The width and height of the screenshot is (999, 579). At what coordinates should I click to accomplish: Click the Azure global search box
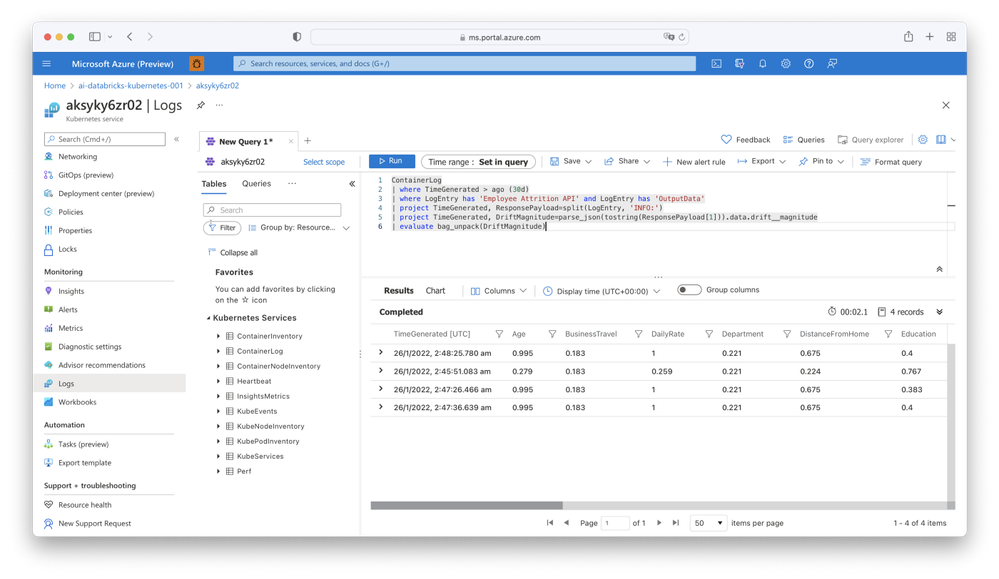465,64
